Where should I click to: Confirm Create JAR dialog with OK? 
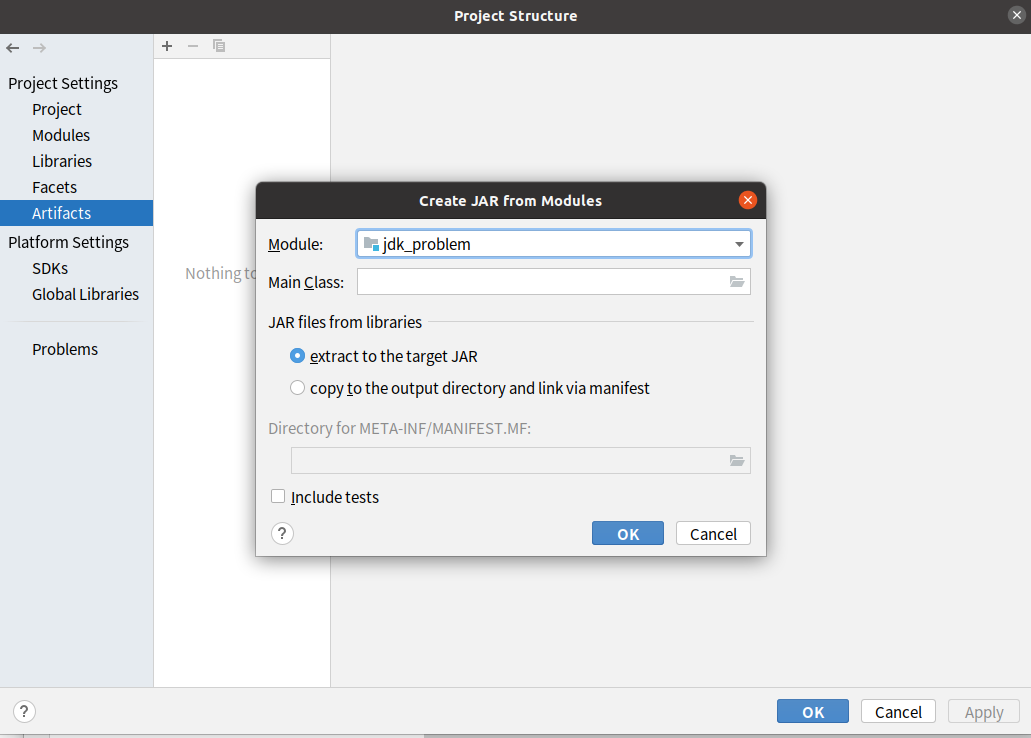pyautogui.click(x=628, y=533)
